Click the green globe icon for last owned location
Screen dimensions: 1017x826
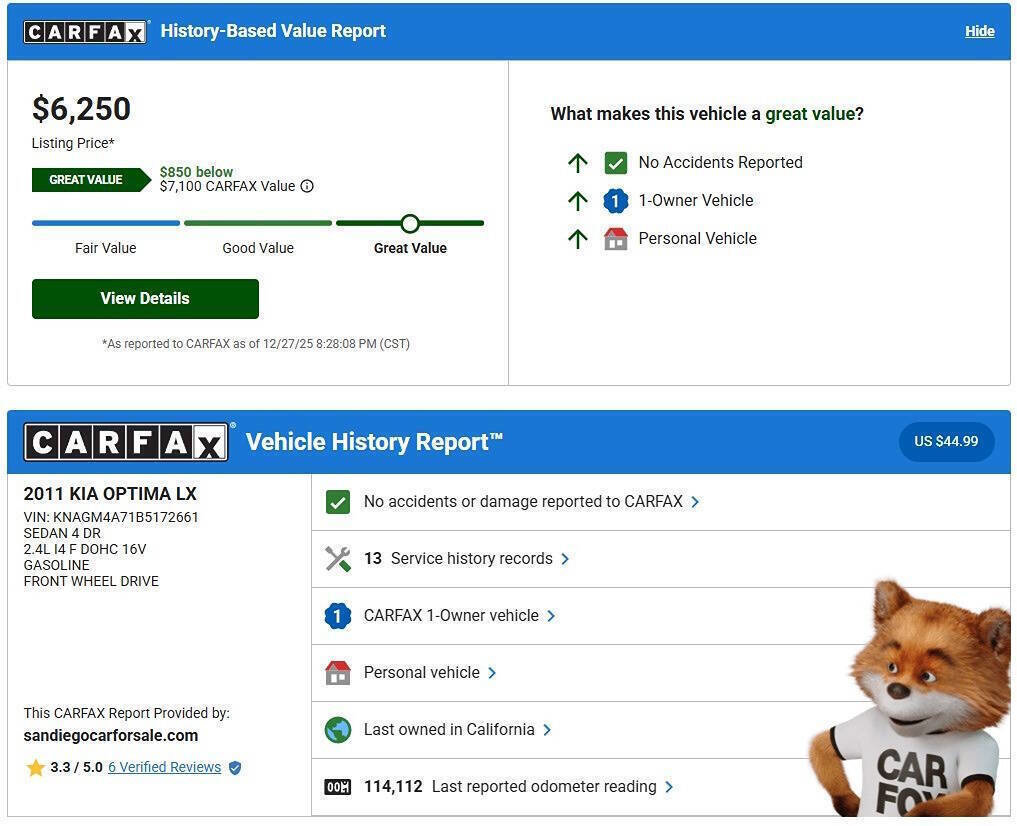[x=338, y=729]
